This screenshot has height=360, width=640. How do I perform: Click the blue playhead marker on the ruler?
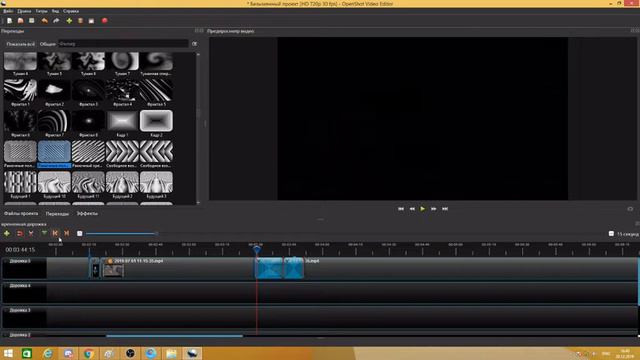click(256, 249)
